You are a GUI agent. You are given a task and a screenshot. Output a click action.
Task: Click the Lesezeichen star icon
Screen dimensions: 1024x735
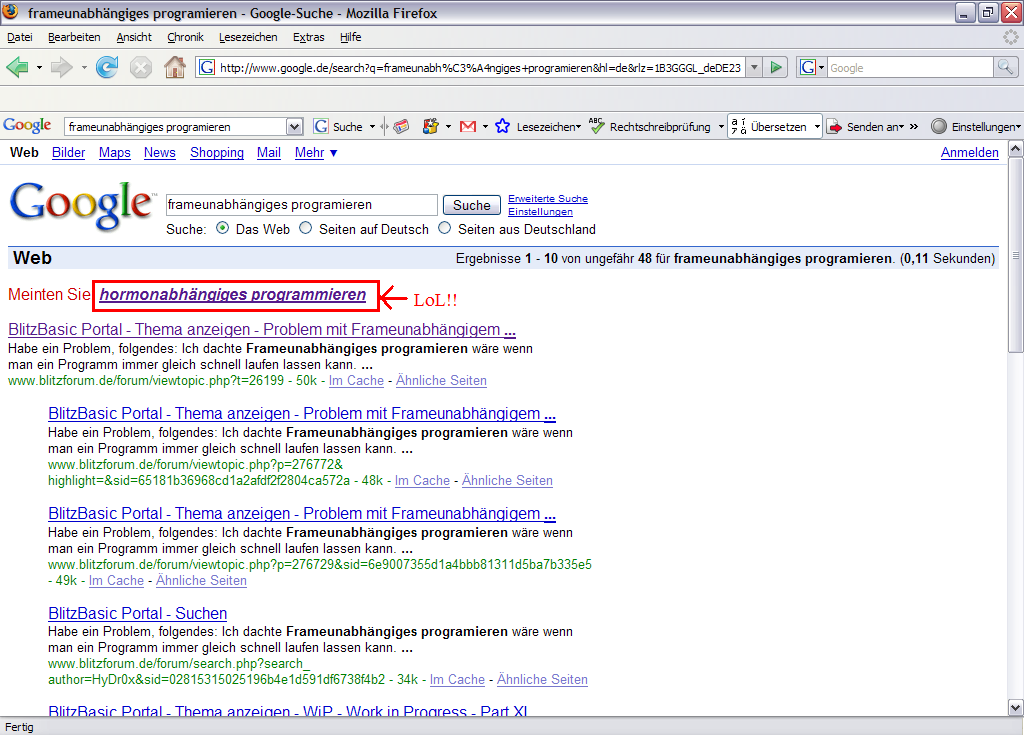(502, 127)
